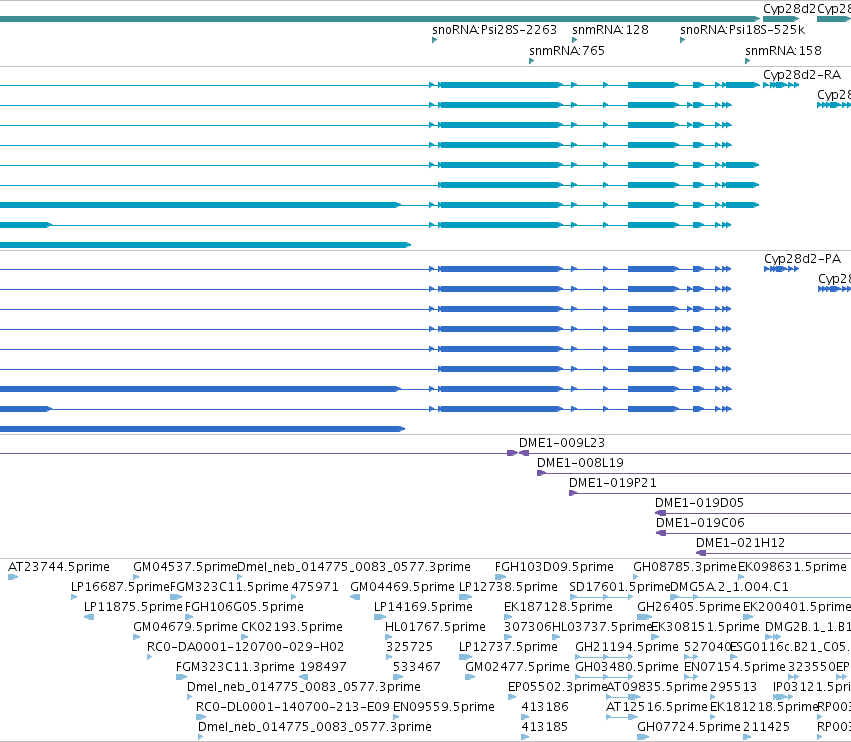
Task: Select the snoRNA:Psi18S-525k feature arrow
Action: [x=683, y=40]
